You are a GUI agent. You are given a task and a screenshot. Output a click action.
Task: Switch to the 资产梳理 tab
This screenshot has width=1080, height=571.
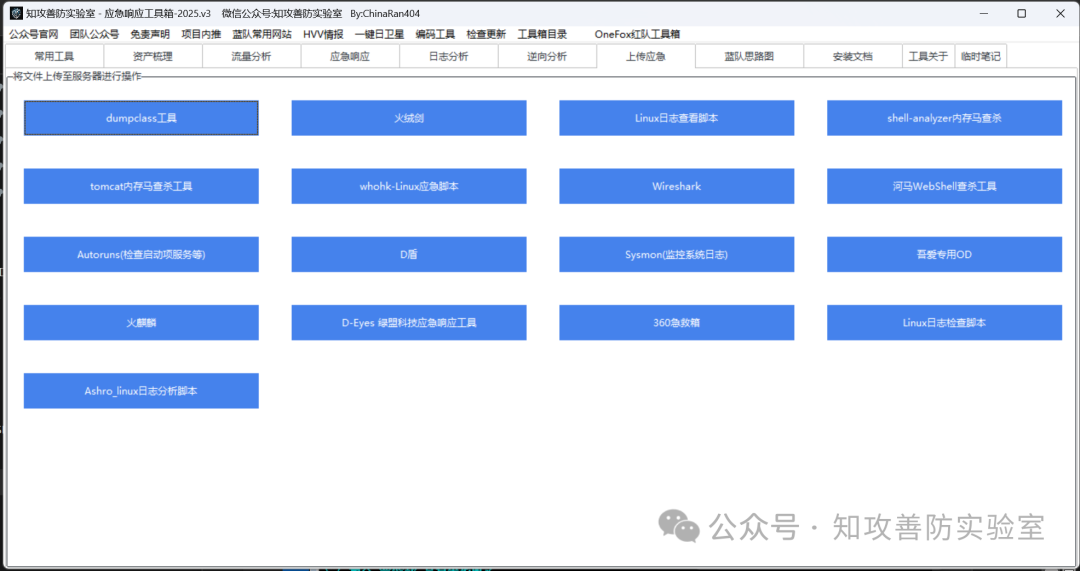153,56
